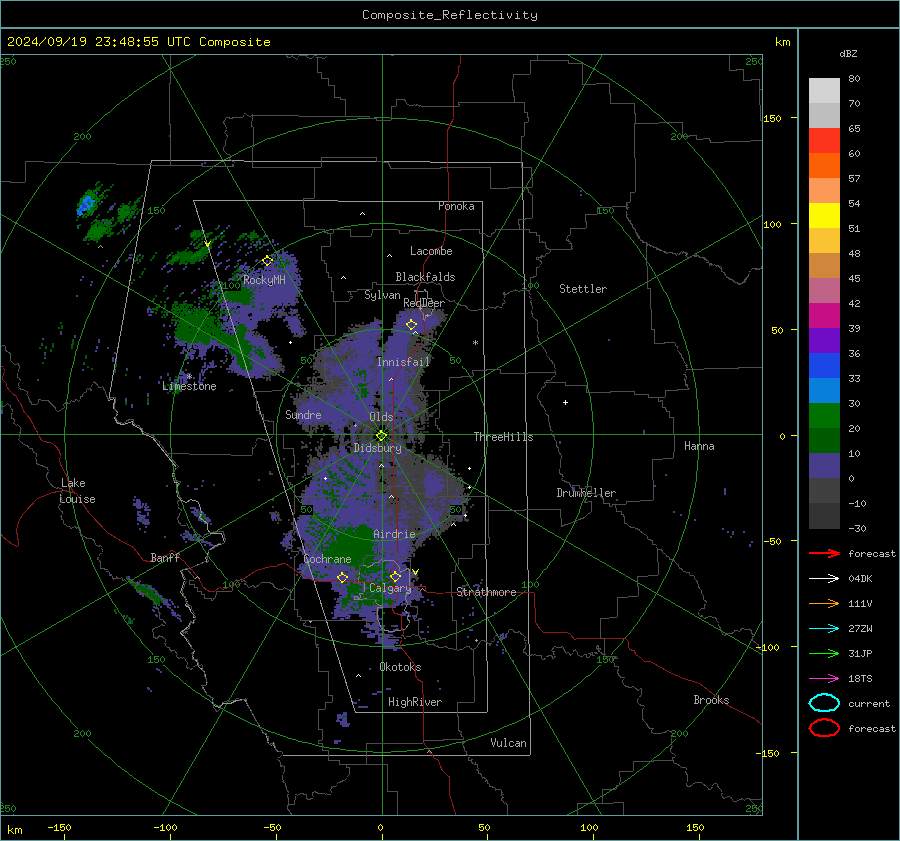Select the Cochrane label on the map
900x841 pixels.
click(327, 559)
